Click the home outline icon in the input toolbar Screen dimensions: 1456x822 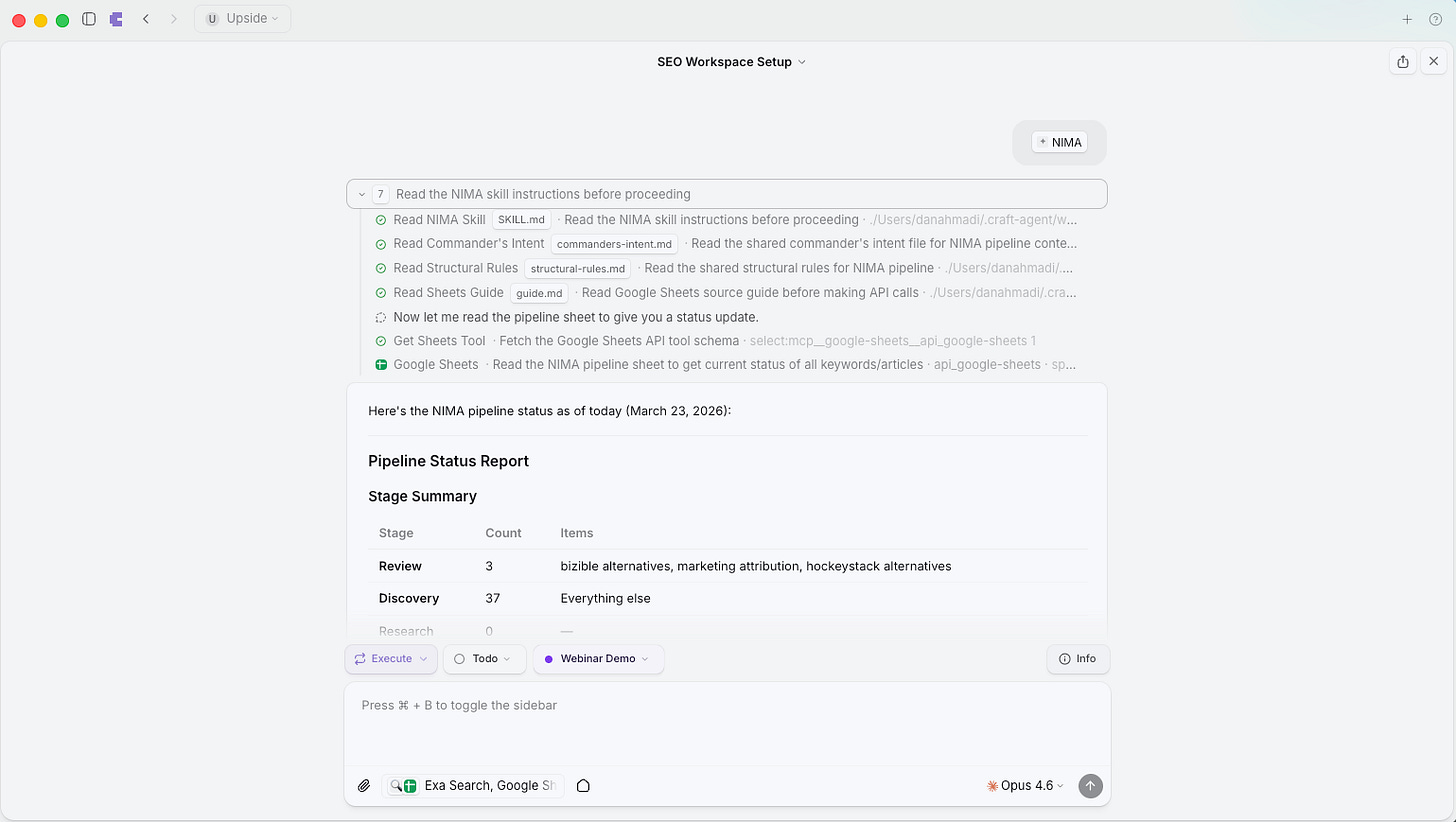click(583, 786)
